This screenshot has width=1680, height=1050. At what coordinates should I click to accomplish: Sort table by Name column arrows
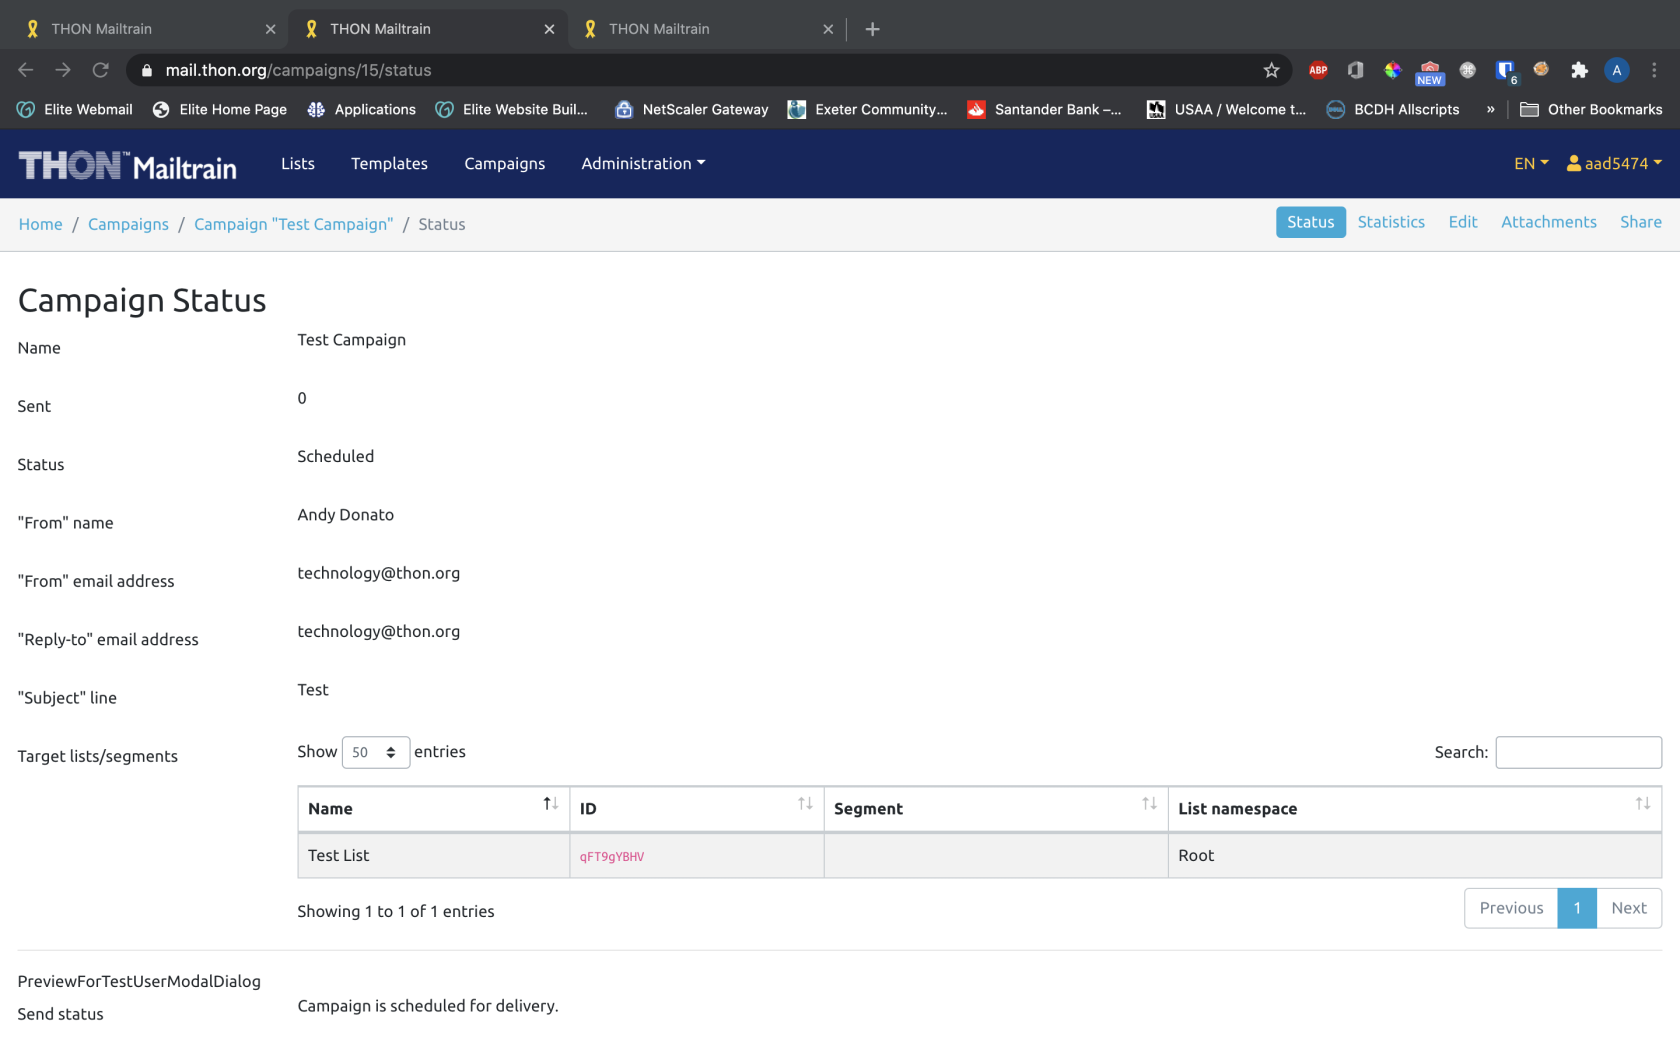coord(550,804)
